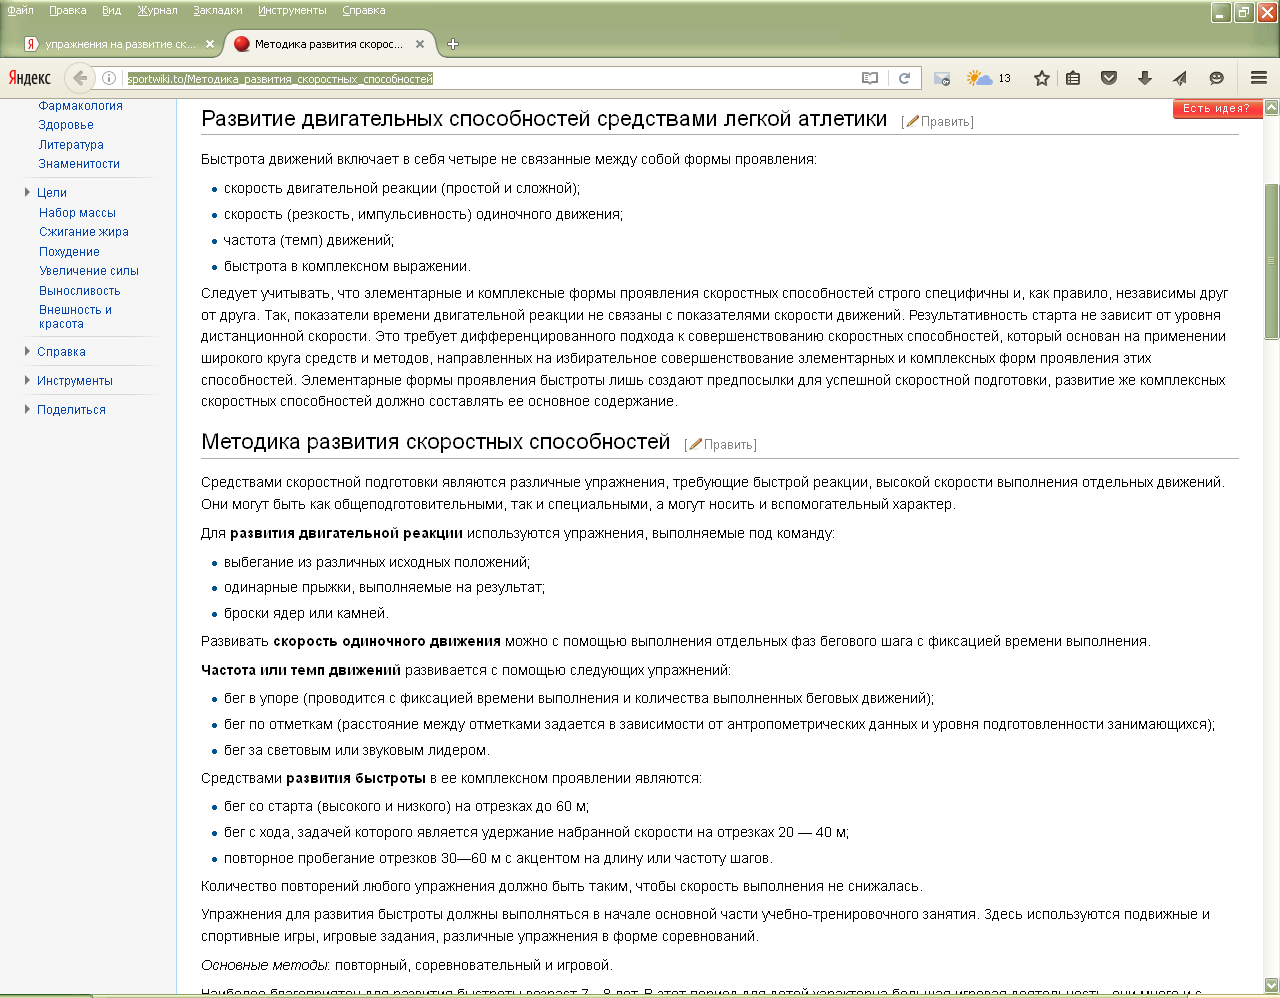Open the Закладки menu
The height and width of the screenshot is (998, 1280).
pos(218,10)
